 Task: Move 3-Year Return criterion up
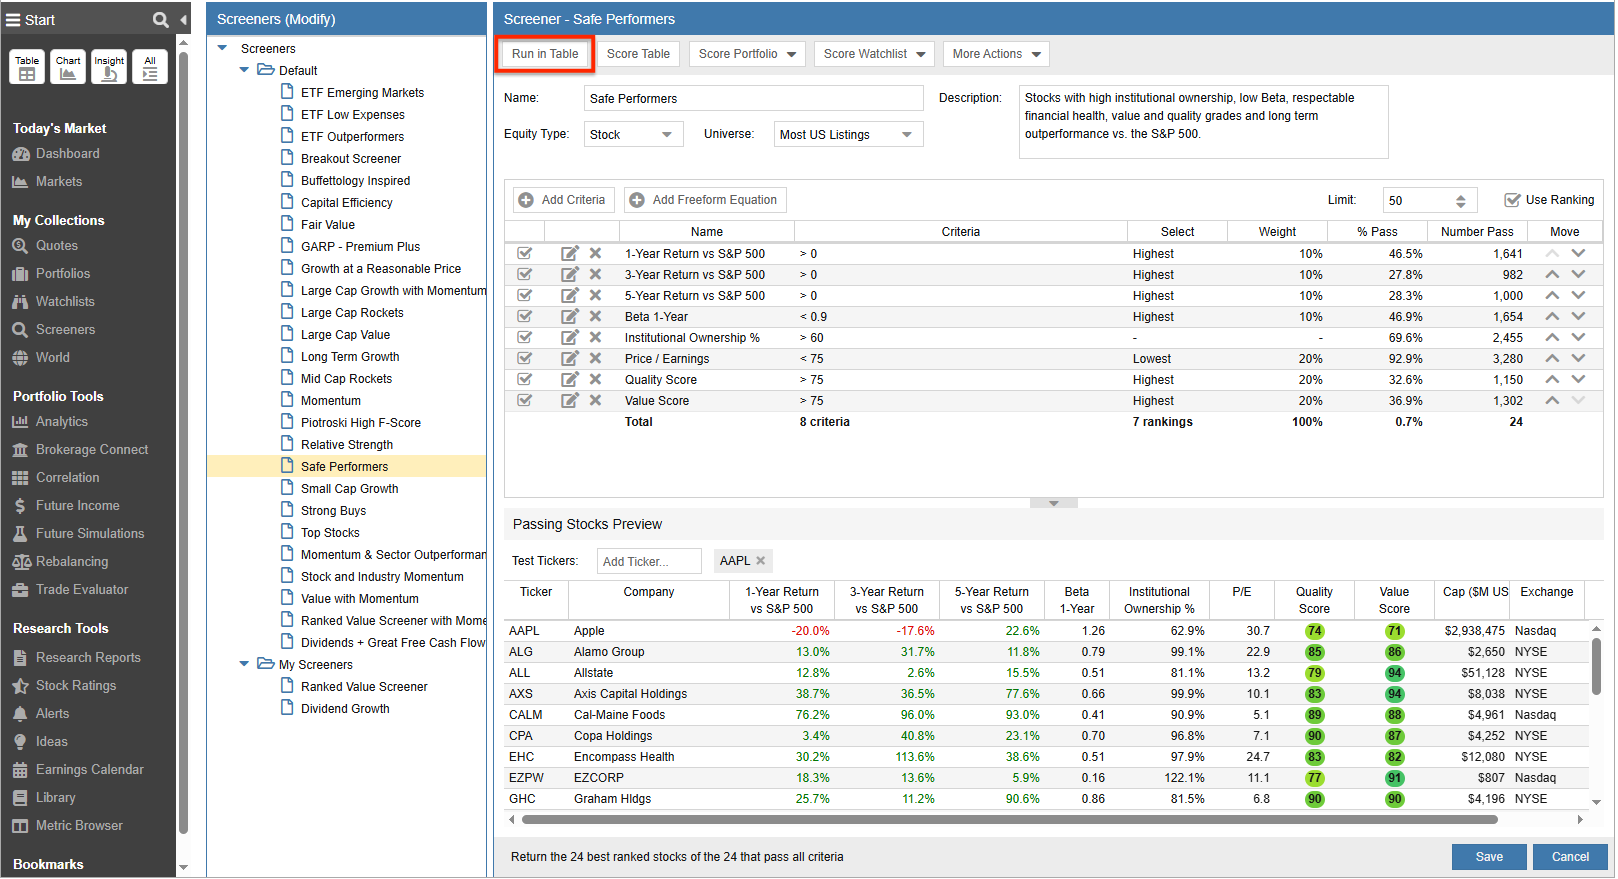click(x=1552, y=275)
